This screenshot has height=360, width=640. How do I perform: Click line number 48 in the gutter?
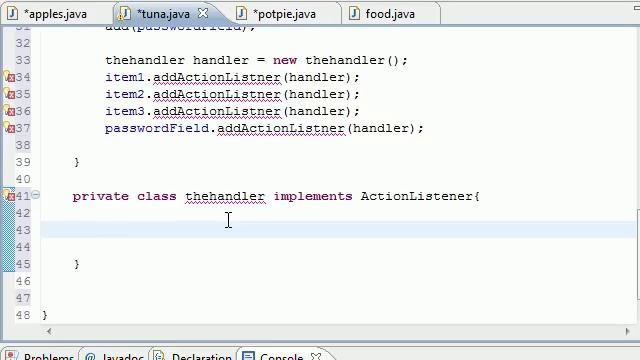(23, 315)
